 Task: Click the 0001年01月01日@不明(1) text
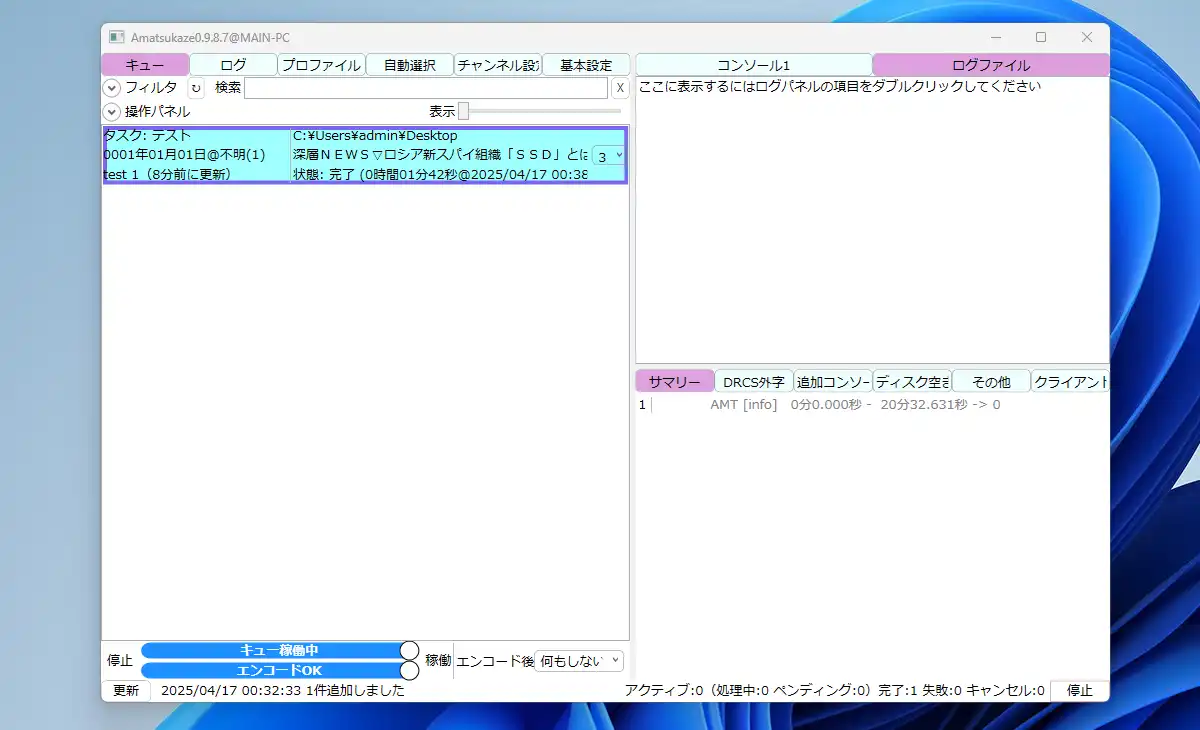coord(185,155)
